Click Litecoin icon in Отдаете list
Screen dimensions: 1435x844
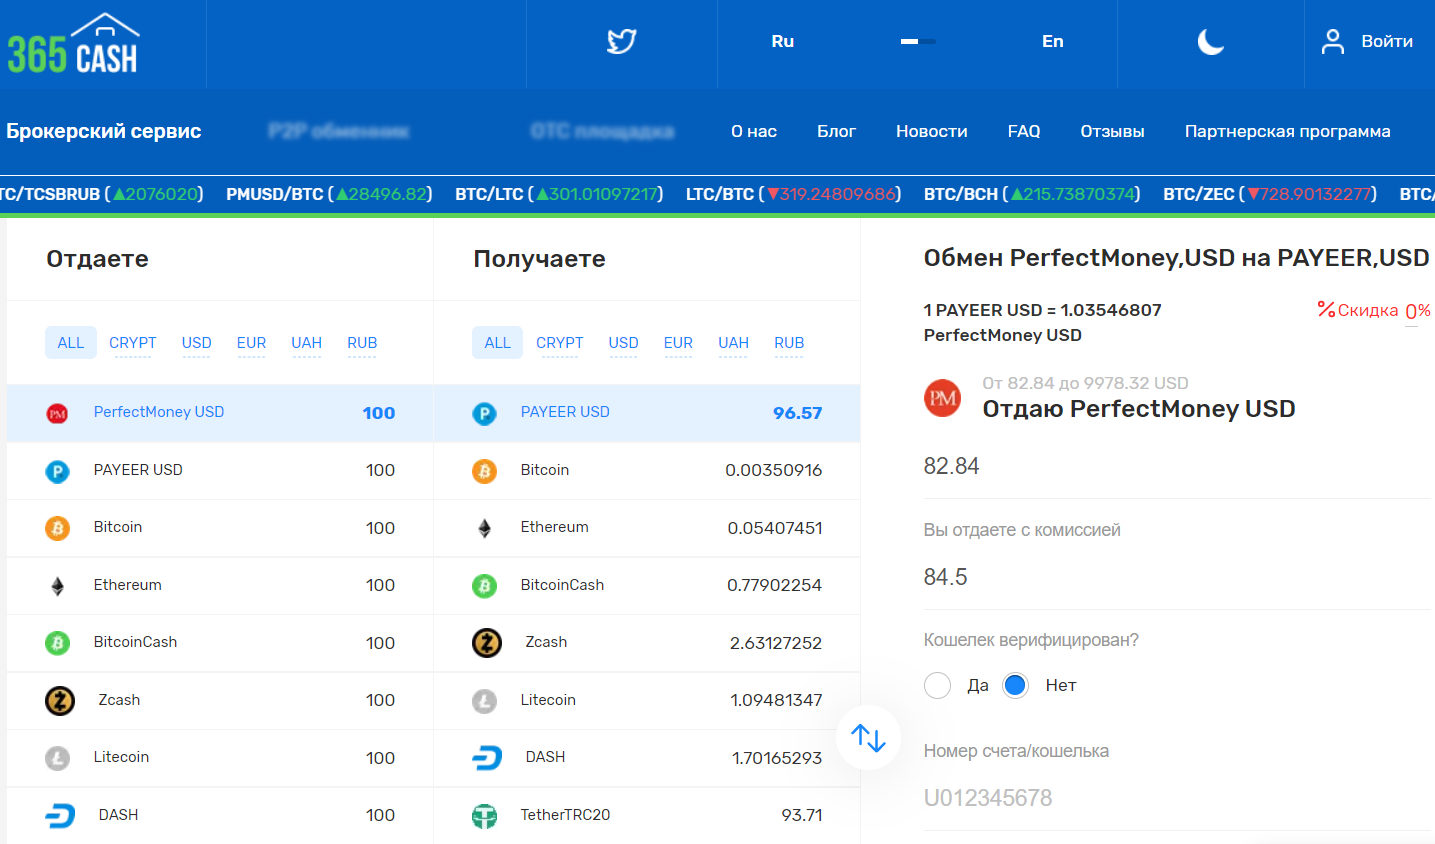tap(58, 758)
